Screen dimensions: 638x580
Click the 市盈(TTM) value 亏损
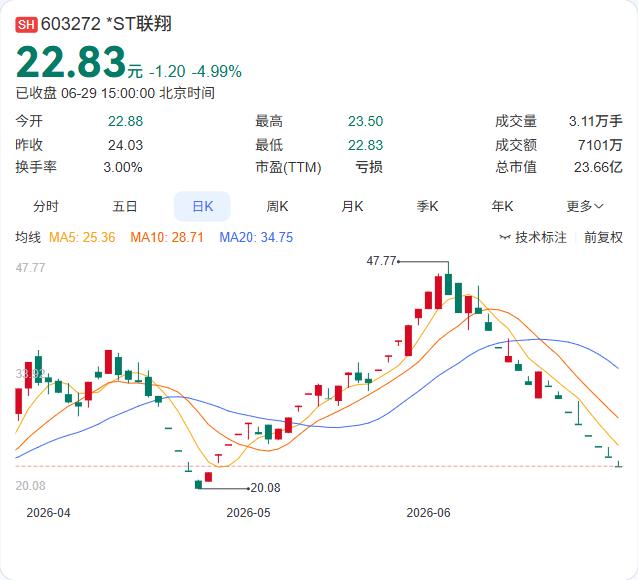click(369, 167)
